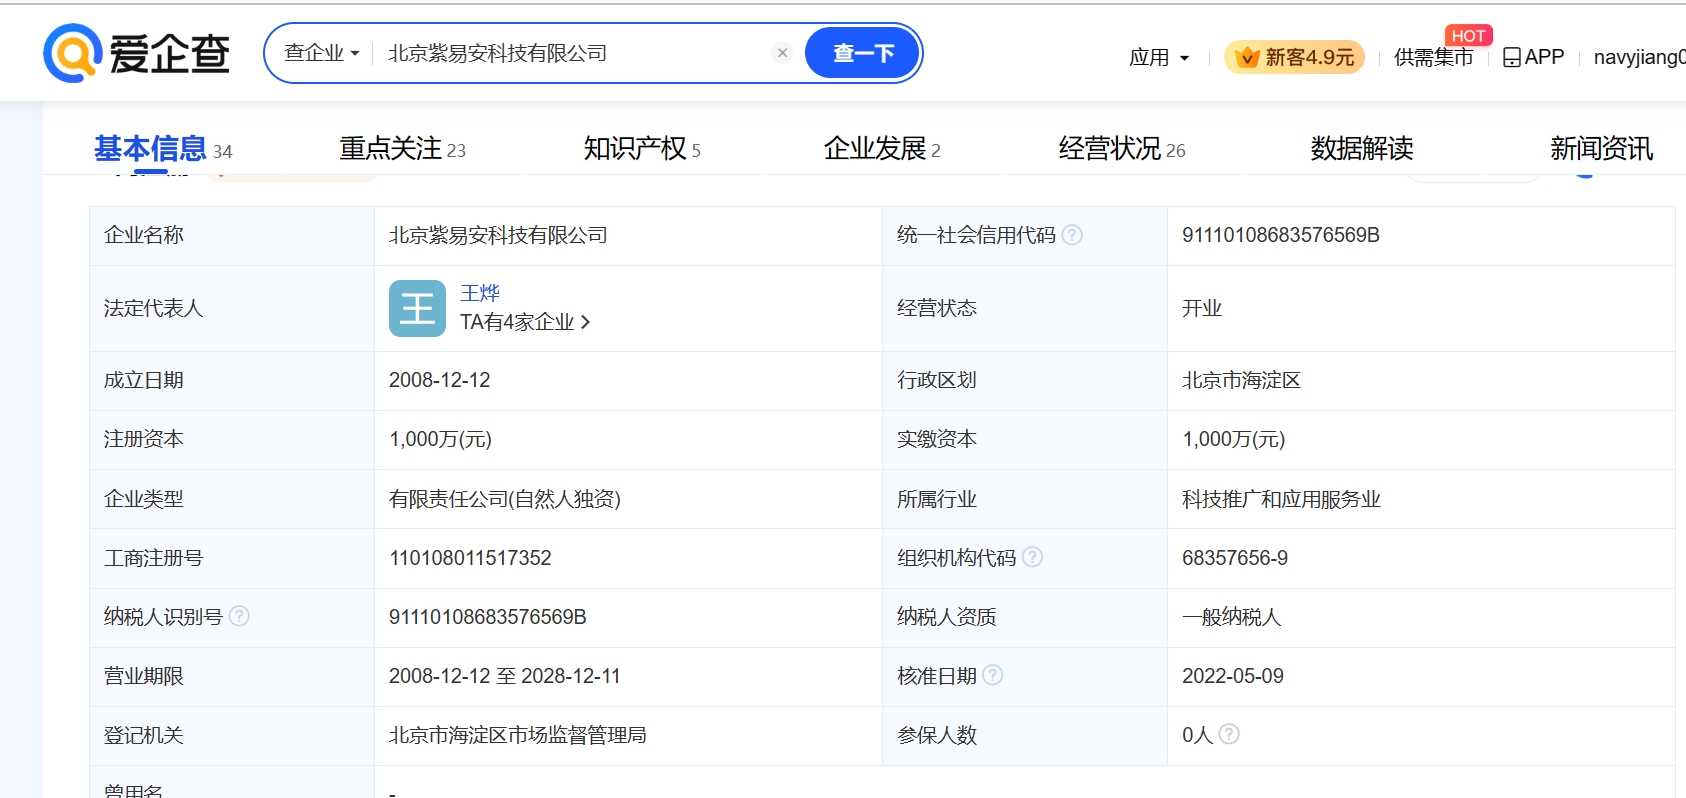Screen dimensions: 1686x798
Task: Open the 查企业 search type dropdown
Action: (321, 53)
